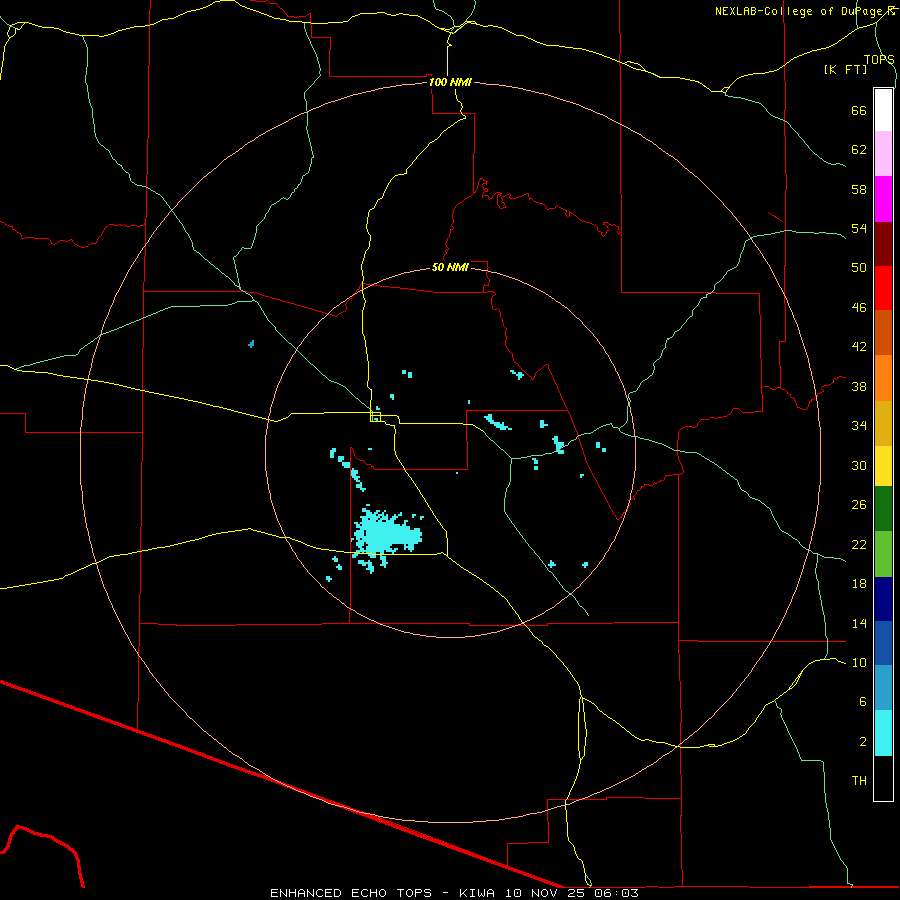Choose the dark orange legend swatch
The image size is (900, 900).
[x=883, y=333]
